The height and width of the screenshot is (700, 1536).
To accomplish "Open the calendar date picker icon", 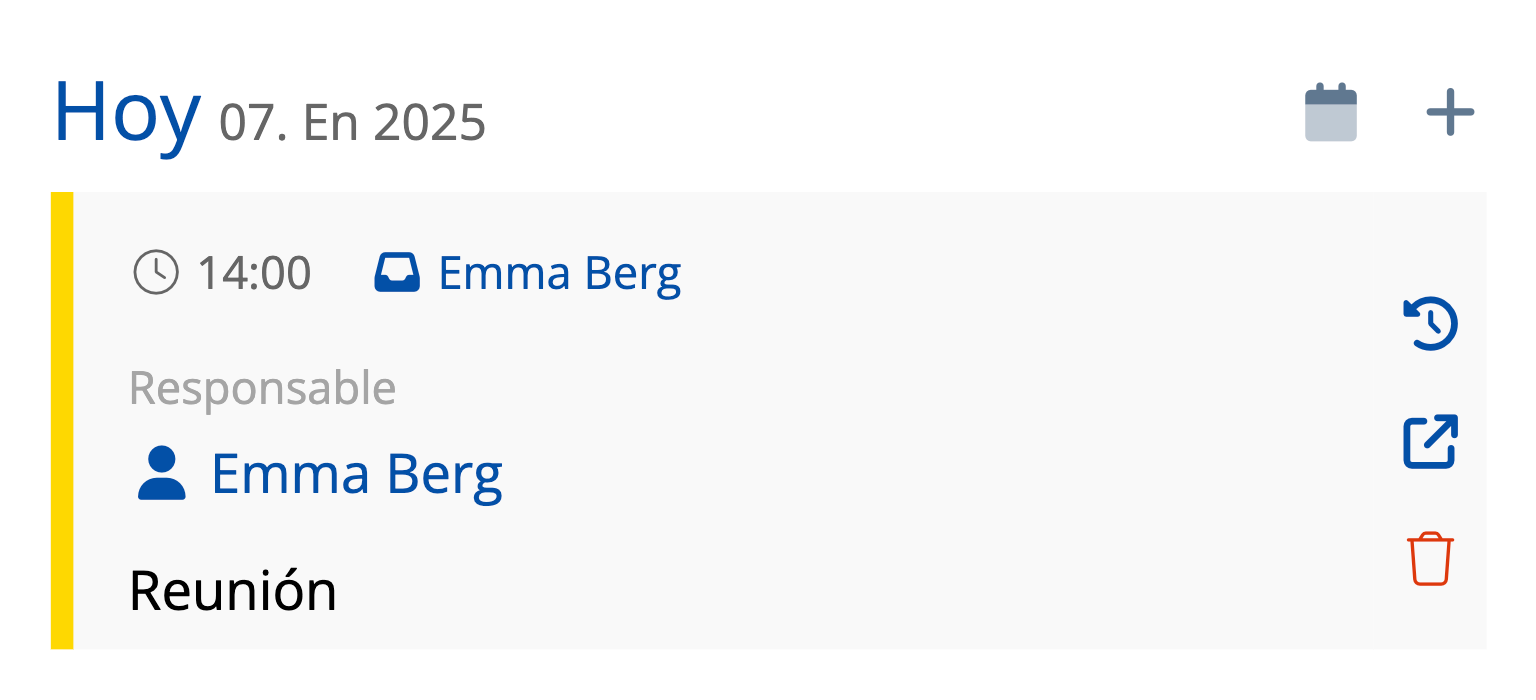I will point(1331,113).
